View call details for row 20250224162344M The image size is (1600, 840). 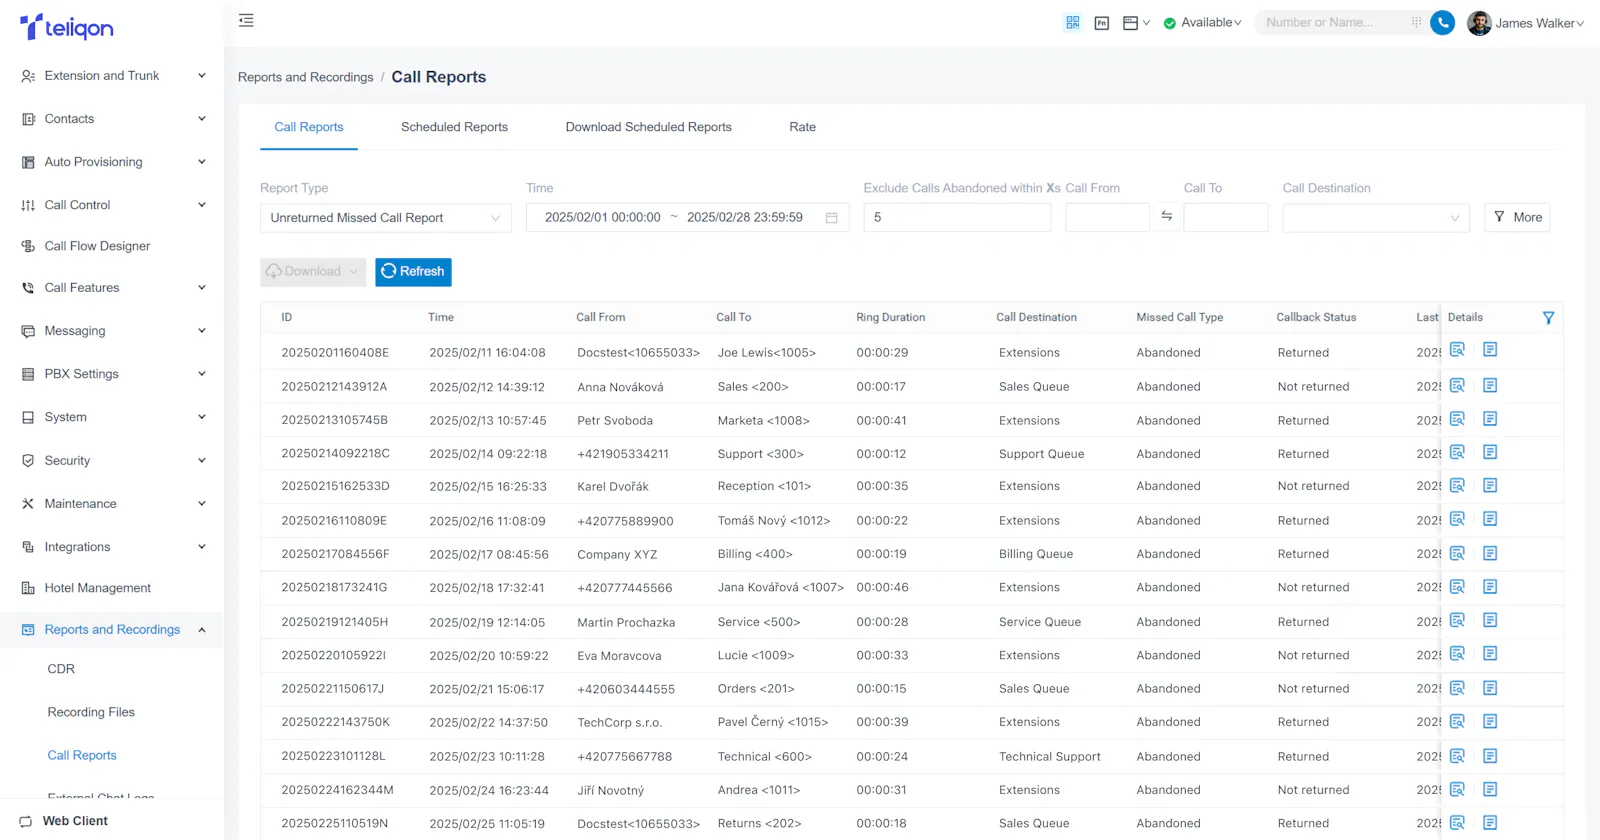point(1457,790)
